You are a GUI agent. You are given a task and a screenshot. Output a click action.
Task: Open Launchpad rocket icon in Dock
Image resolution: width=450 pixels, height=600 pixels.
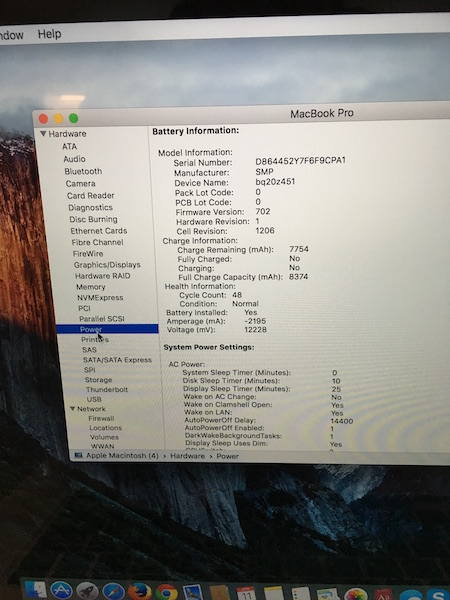87,592
